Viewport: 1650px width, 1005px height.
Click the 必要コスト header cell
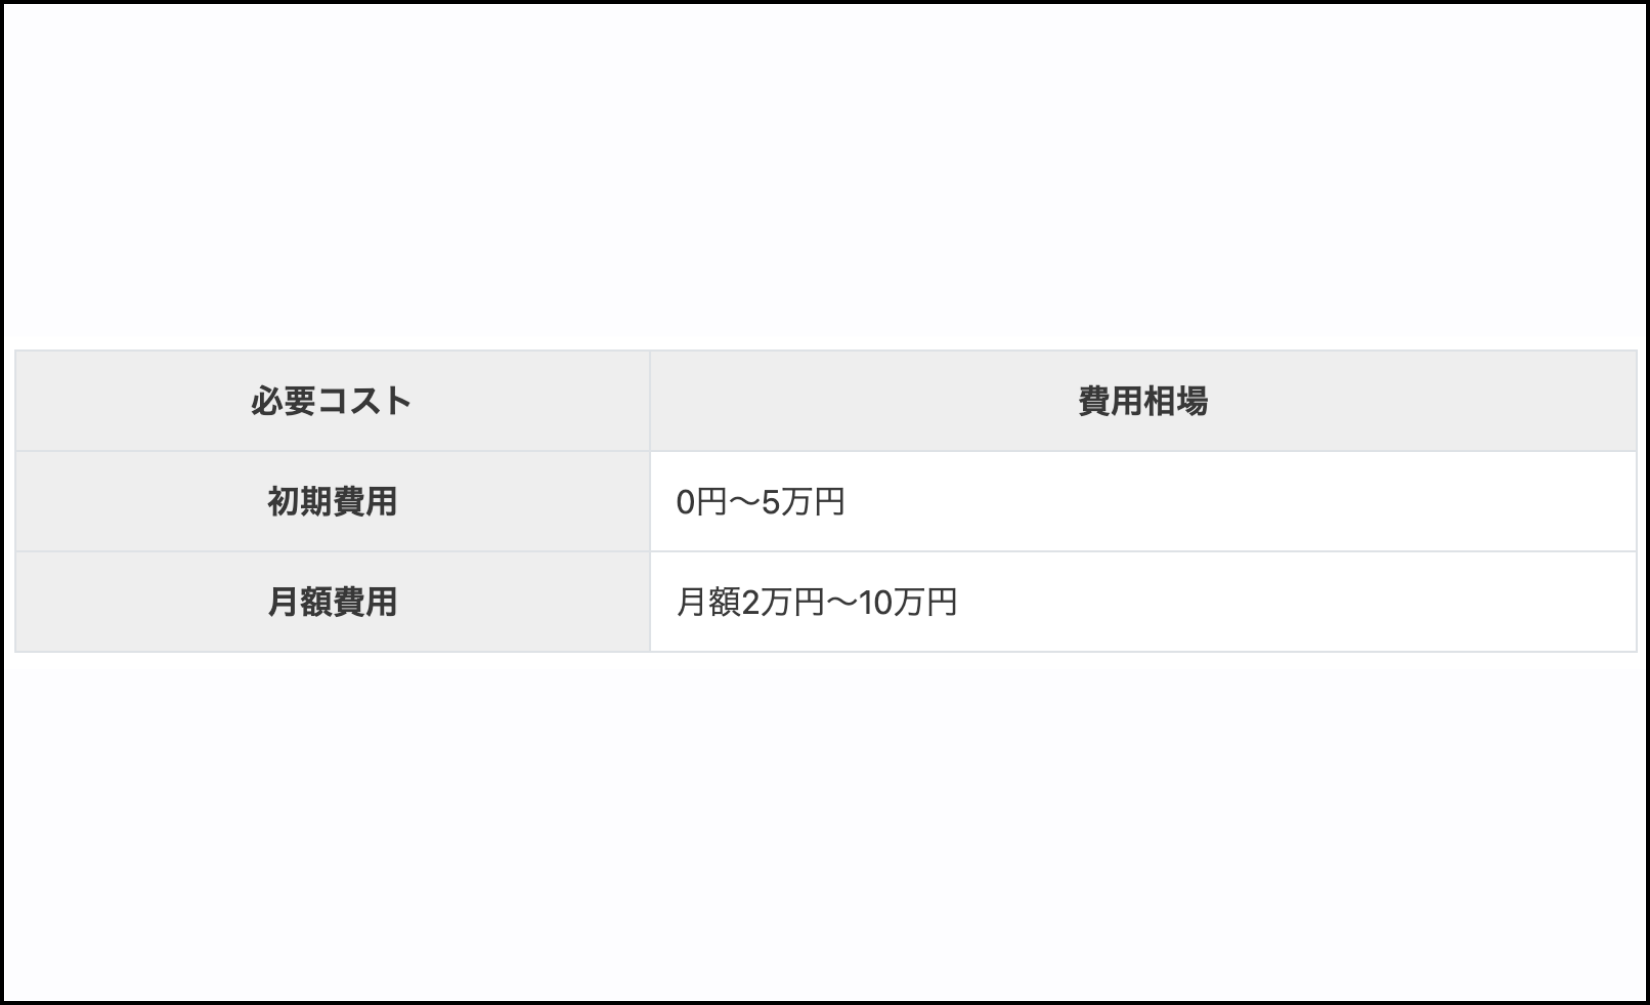332,401
